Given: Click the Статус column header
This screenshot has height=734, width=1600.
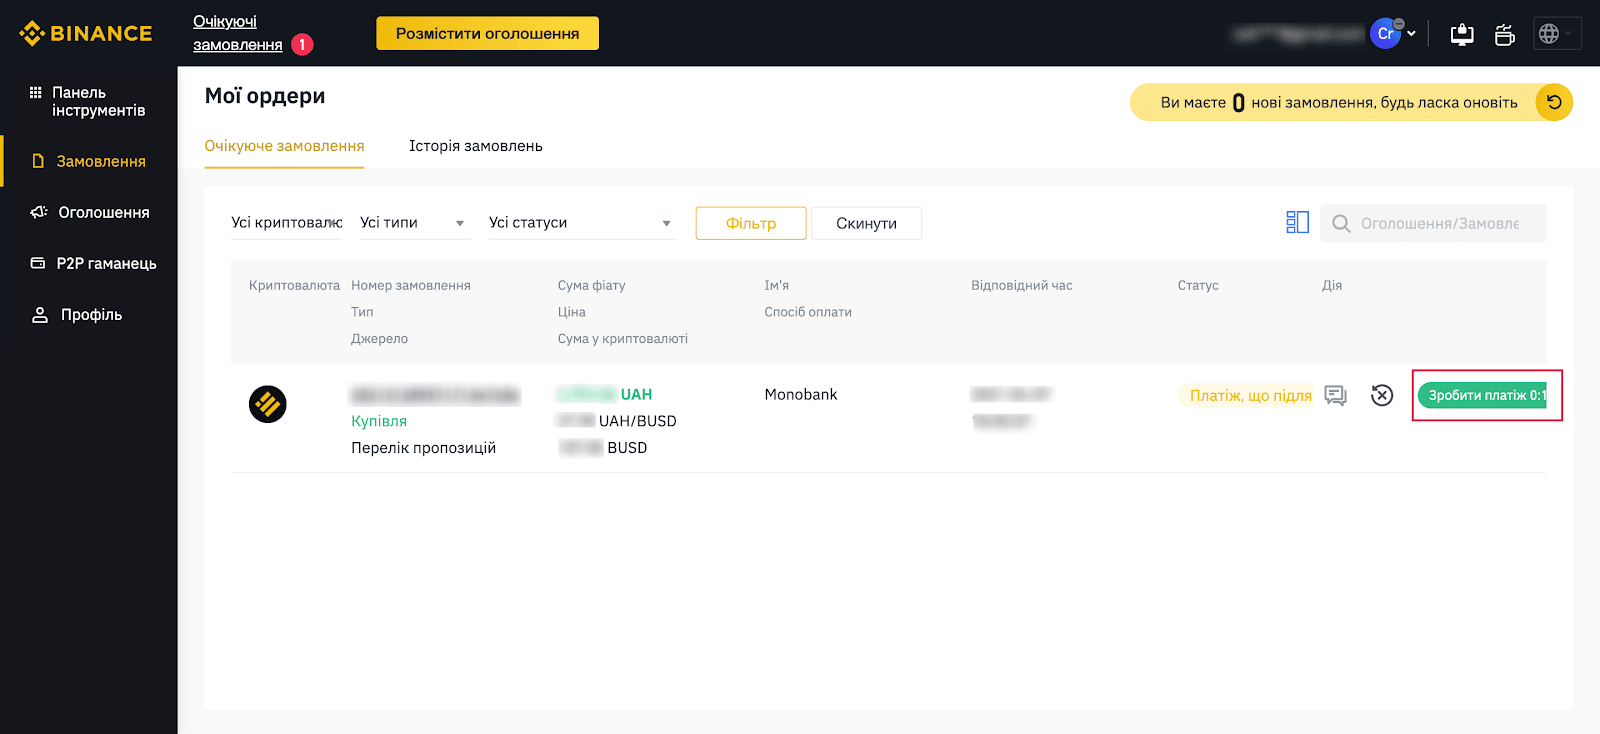Looking at the screenshot, I should point(1198,285).
